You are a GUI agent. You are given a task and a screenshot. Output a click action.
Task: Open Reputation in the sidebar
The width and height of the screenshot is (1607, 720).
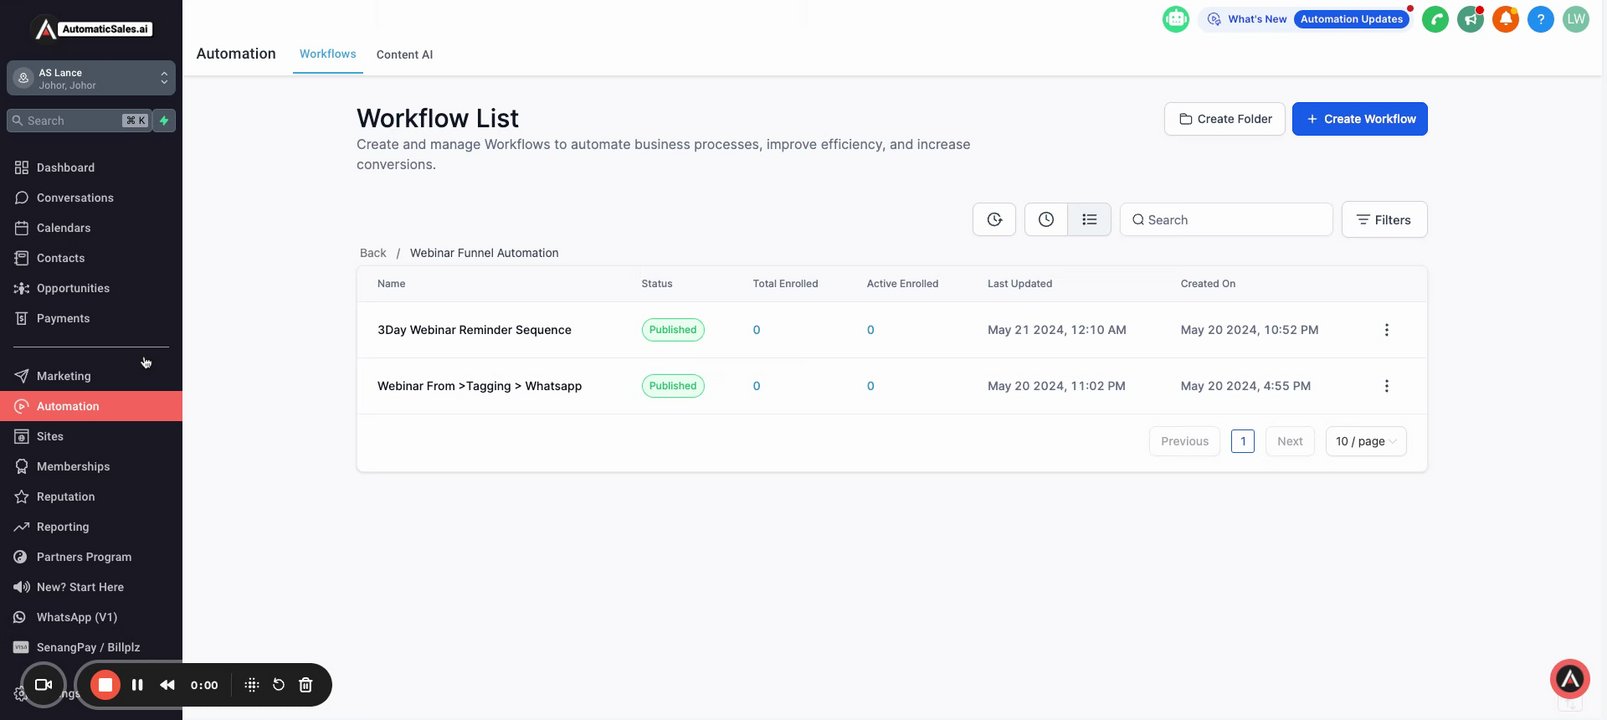point(66,497)
